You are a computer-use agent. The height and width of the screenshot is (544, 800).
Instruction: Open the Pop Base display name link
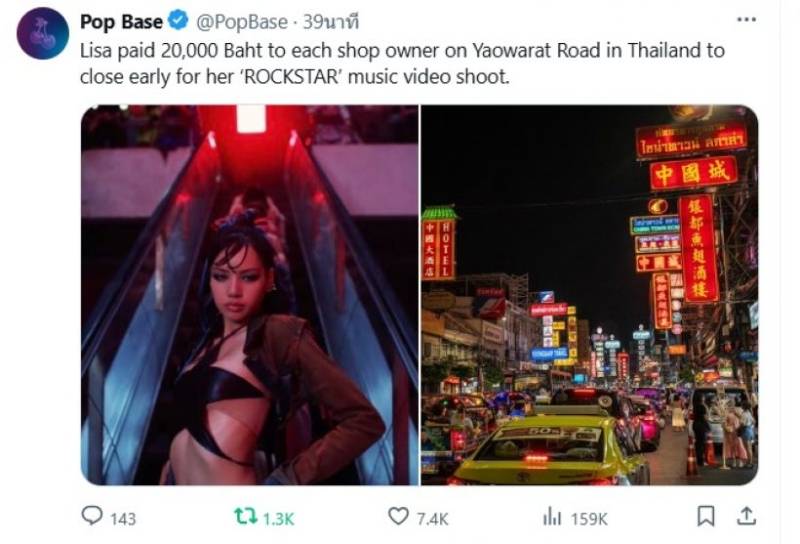click(x=121, y=21)
